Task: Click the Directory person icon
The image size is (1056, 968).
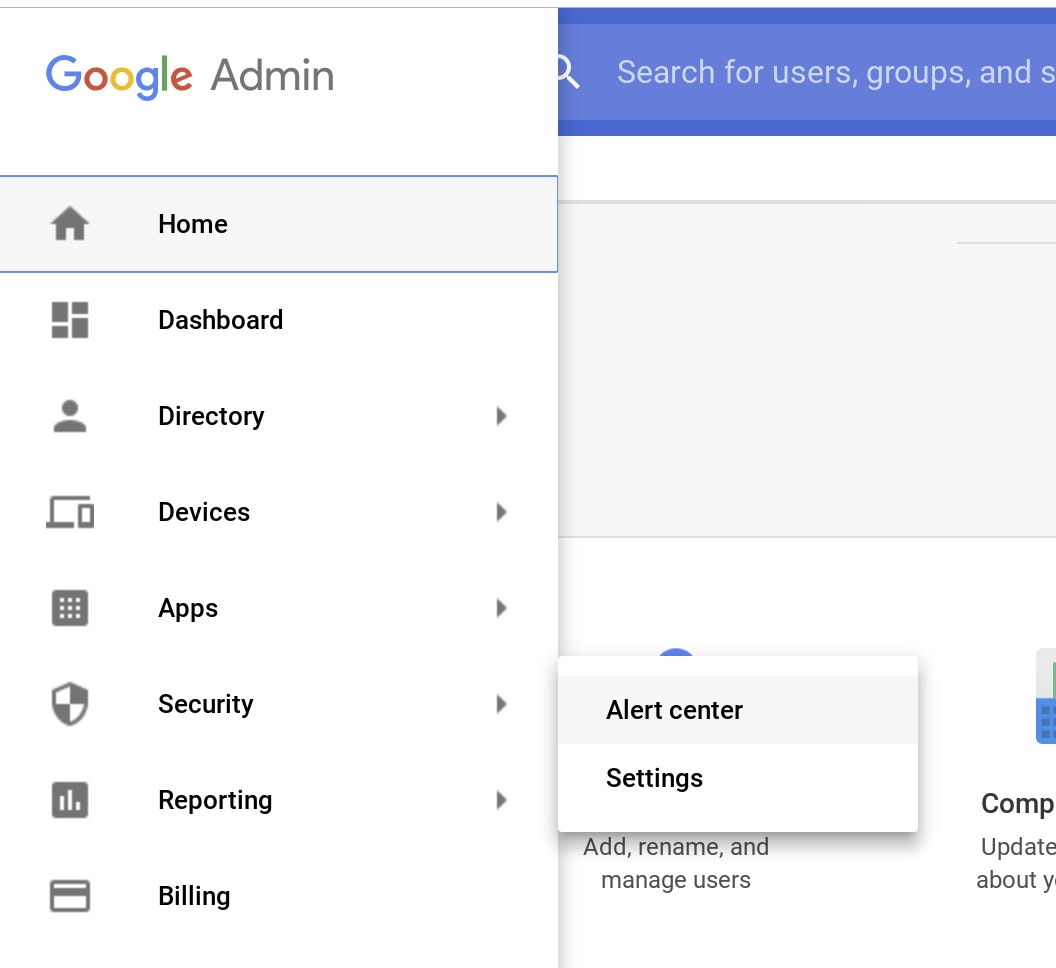Action: pyautogui.click(x=70, y=416)
